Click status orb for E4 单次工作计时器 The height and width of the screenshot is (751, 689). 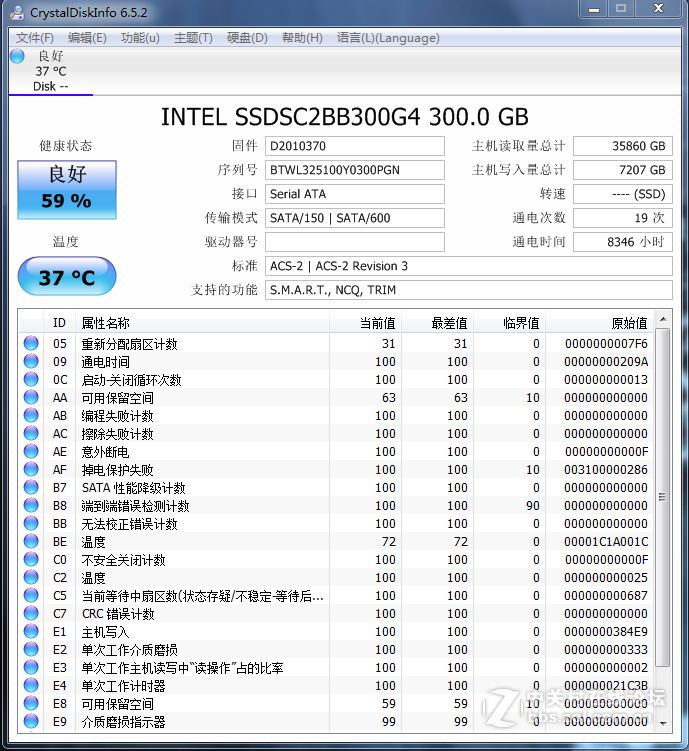31,685
